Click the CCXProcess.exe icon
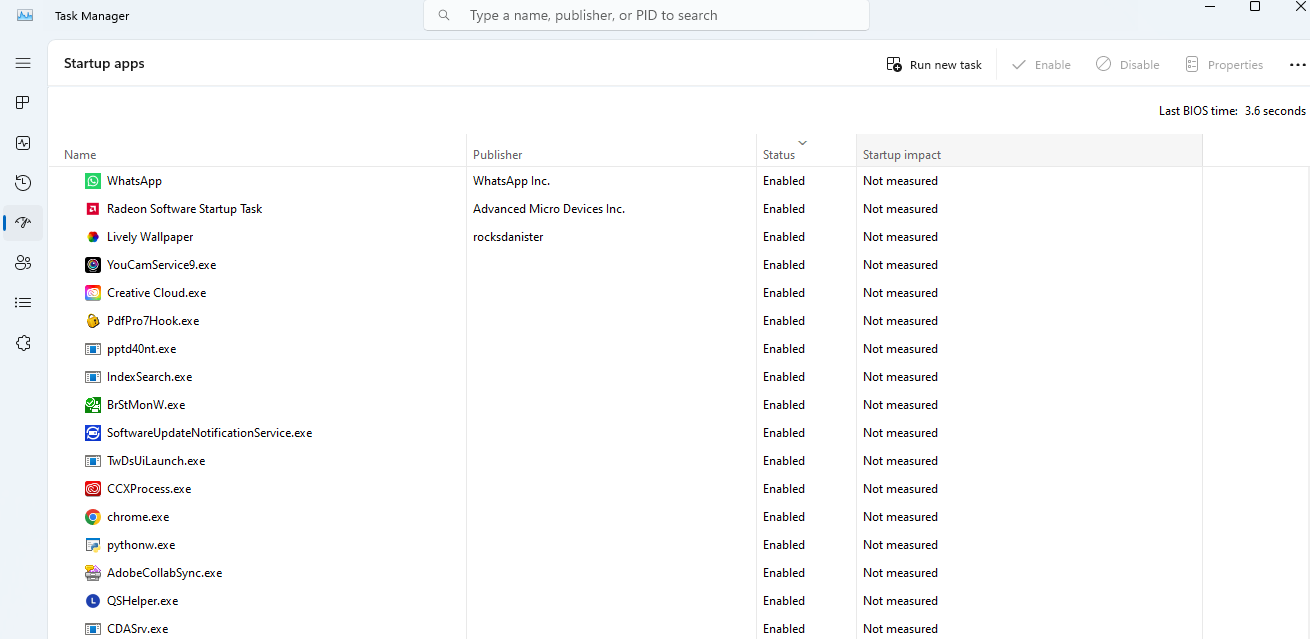1310x639 pixels. point(93,489)
